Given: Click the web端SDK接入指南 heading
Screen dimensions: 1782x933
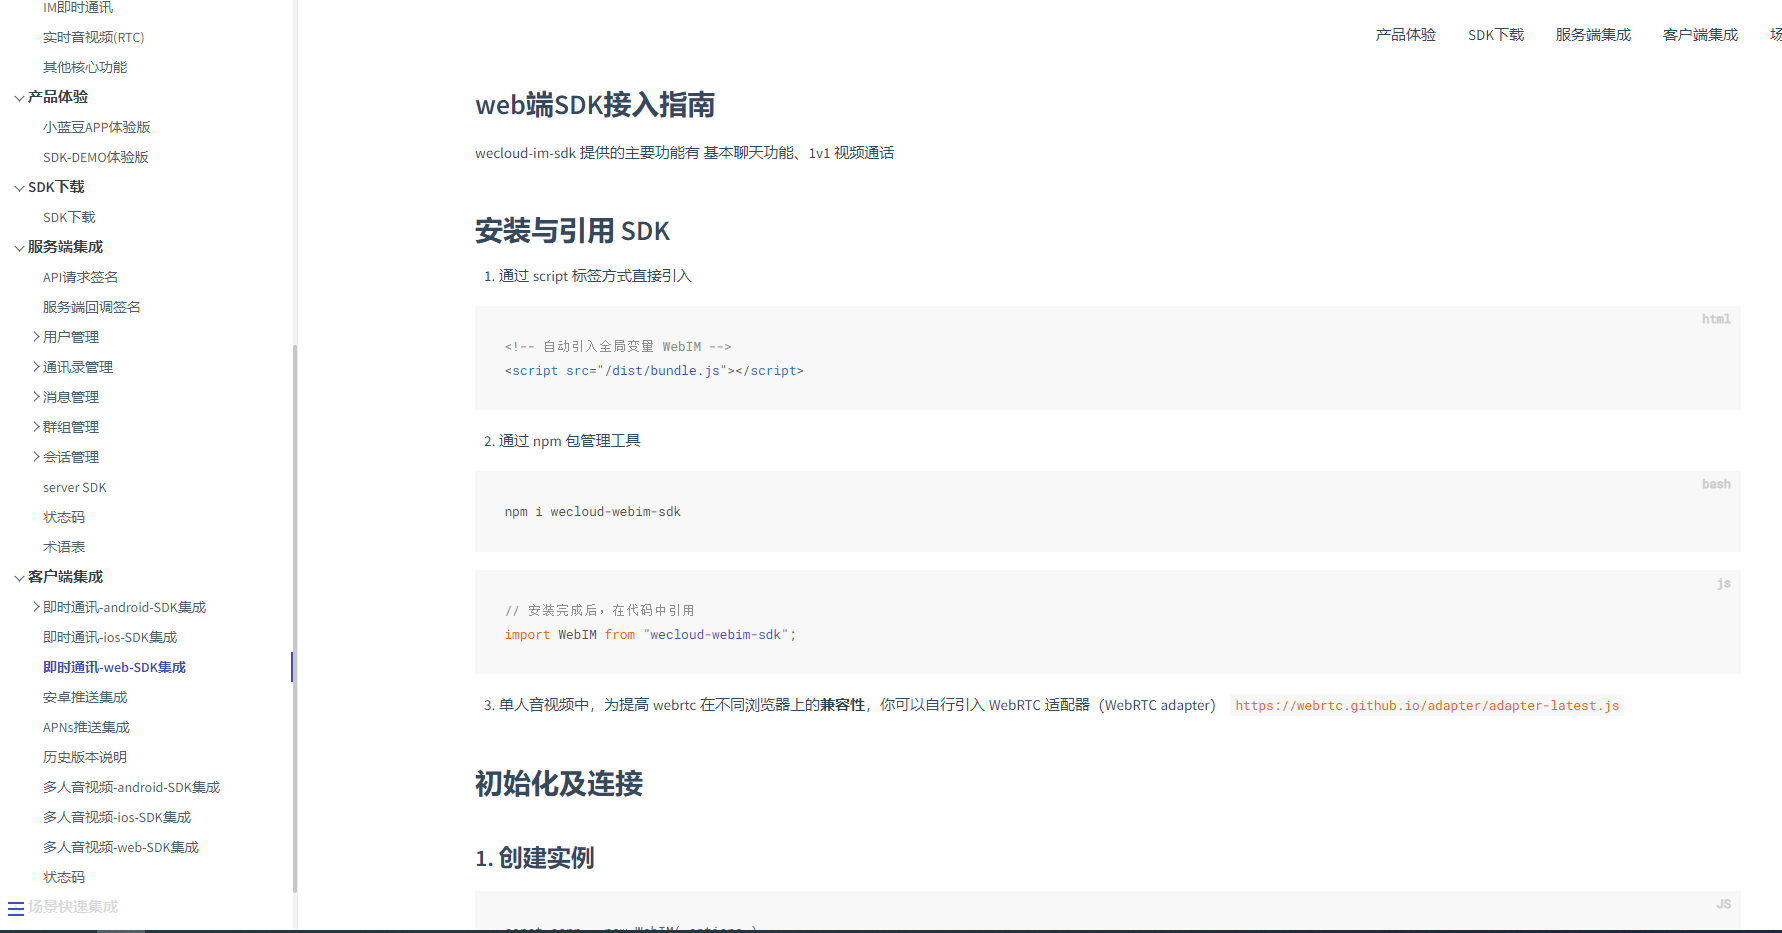Looking at the screenshot, I should tap(595, 105).
